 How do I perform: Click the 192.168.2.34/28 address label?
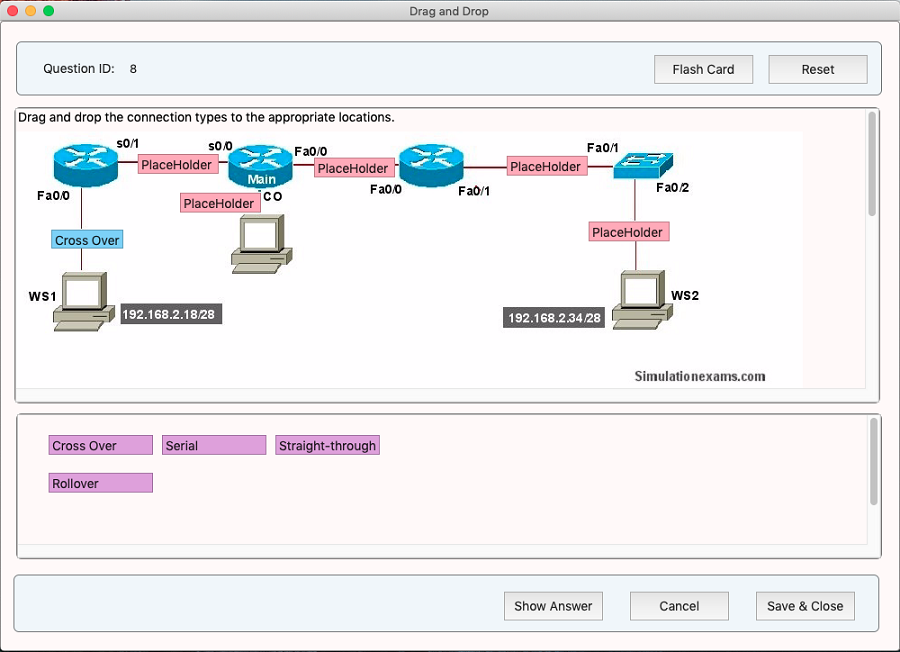point(553,316)
